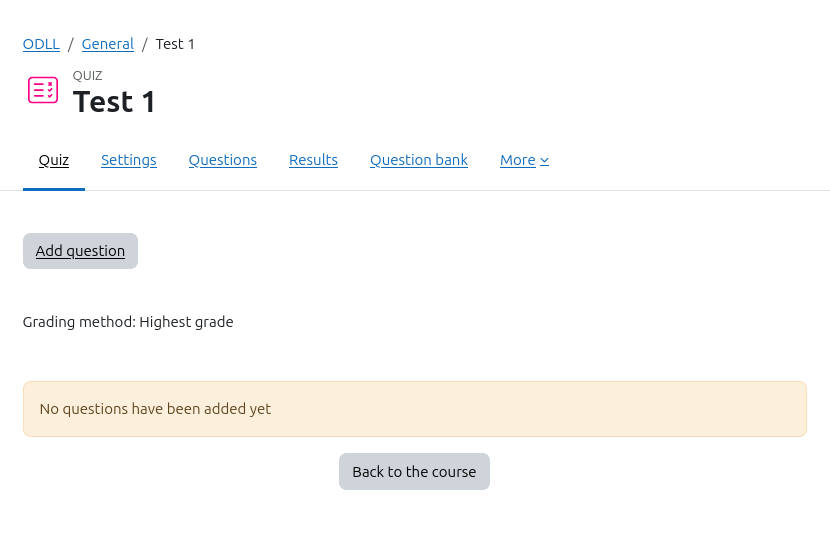Click the small QUIZ label above the title
The image size is (830, 546).
pos(88,75)
